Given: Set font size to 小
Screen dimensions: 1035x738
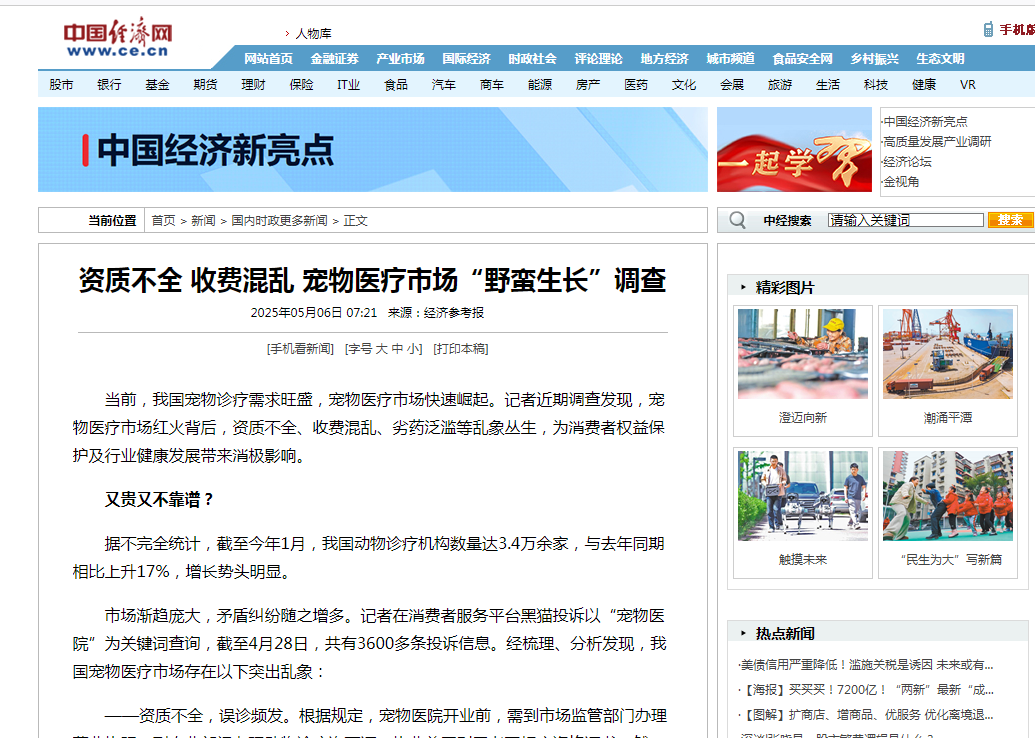Looking at the screenshot, I should 413,349.
